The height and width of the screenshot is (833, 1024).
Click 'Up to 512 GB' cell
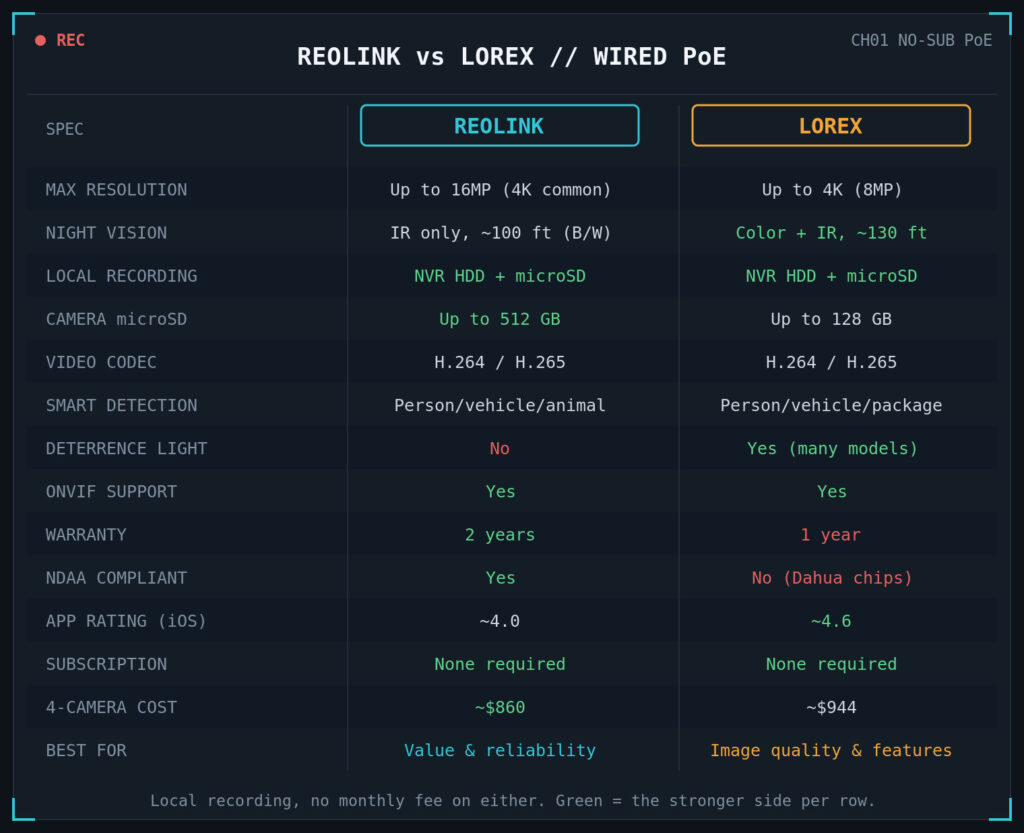[x=500, y=319]
